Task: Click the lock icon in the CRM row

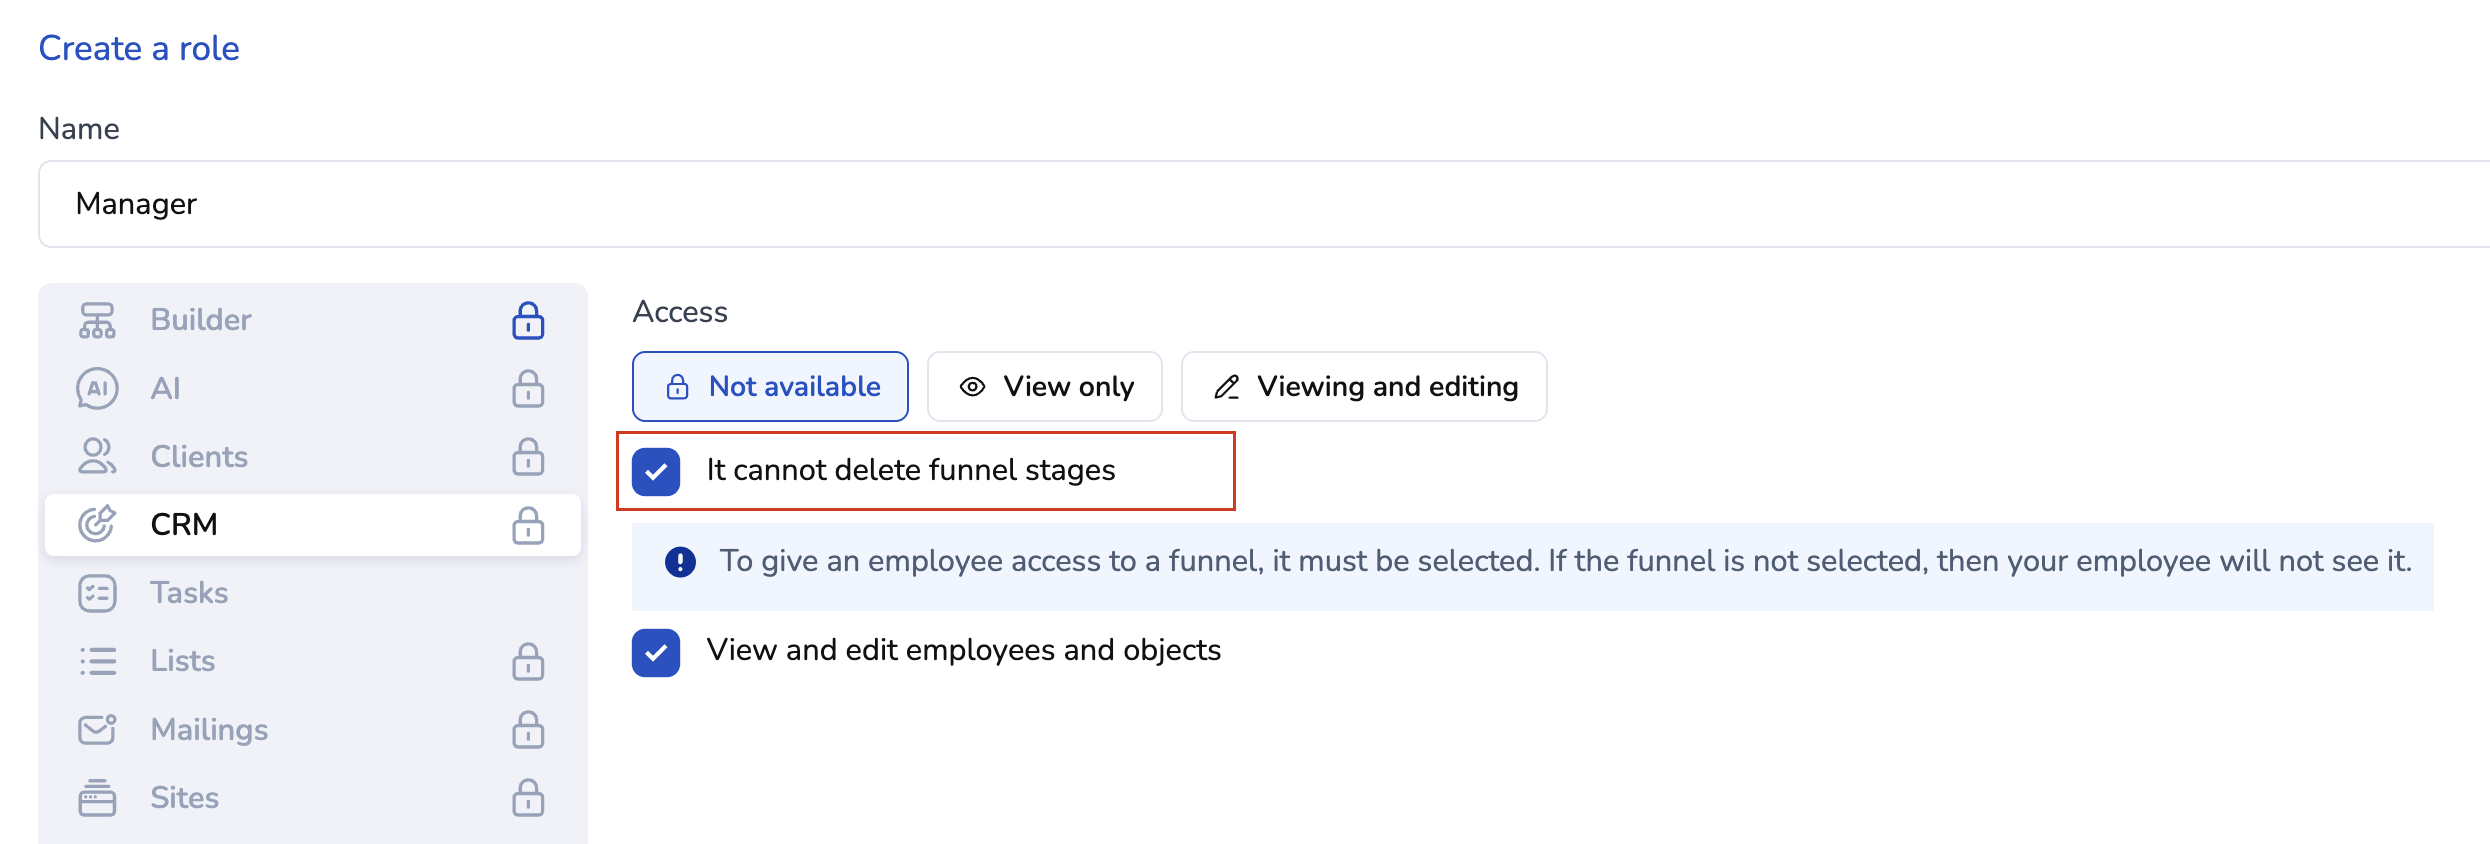Action: pyautogui.click(x=528, y=525)
